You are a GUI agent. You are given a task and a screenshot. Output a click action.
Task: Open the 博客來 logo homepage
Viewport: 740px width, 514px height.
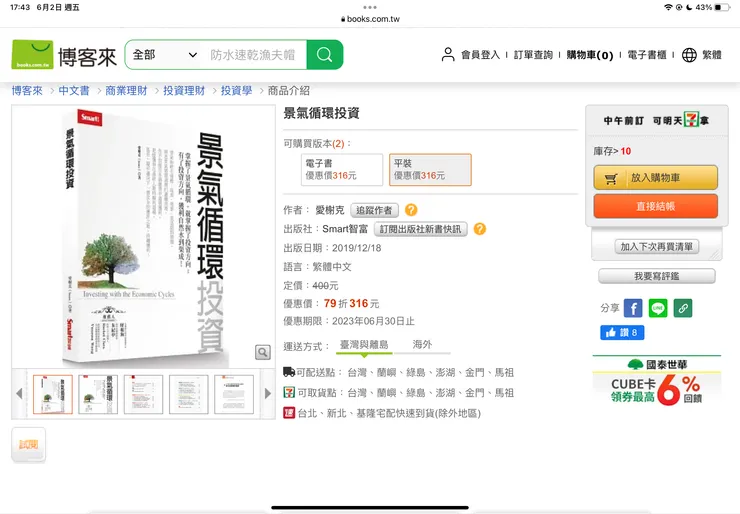[x=64, y=55]
